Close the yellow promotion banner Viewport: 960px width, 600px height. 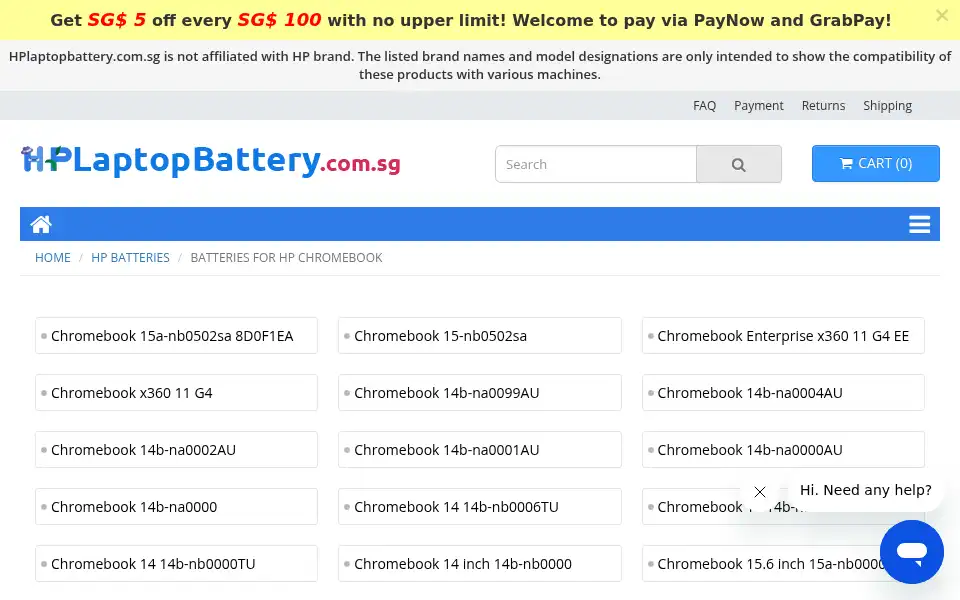(942, 15)
